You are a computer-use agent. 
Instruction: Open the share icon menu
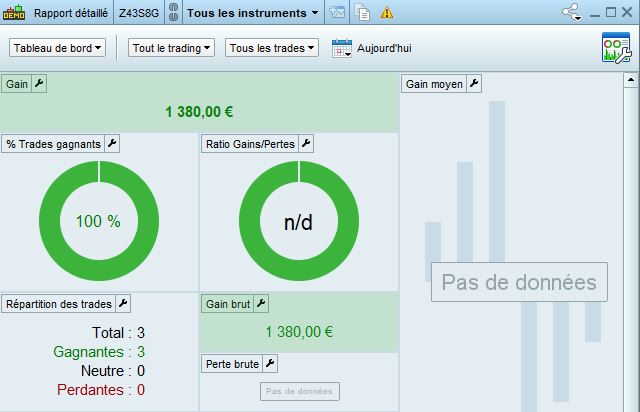(572, 12)
